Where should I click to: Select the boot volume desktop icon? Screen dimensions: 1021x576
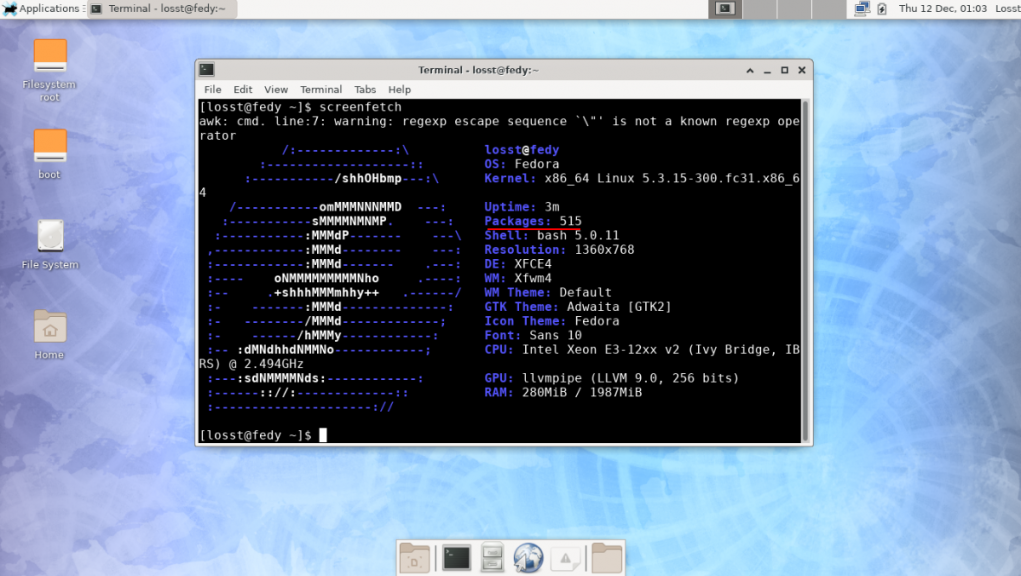pyautogui.click(x=49, y=154)
